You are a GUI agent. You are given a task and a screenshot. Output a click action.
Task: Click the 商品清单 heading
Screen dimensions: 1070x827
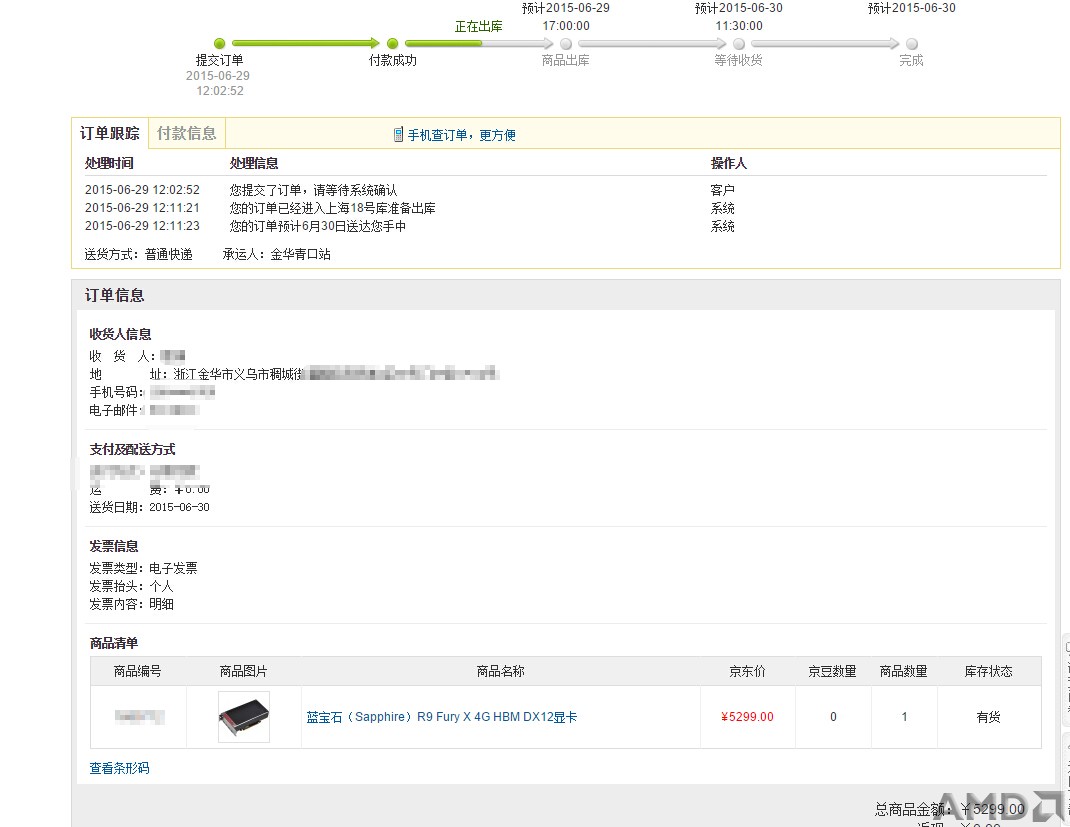point(114,643)
